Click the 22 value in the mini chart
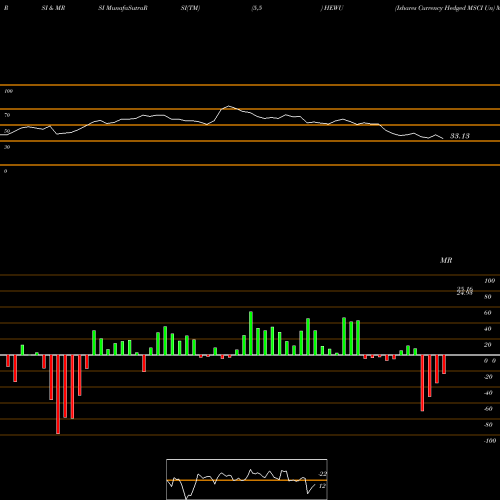This screenshot has width=500, height=500. pos(322,474)
